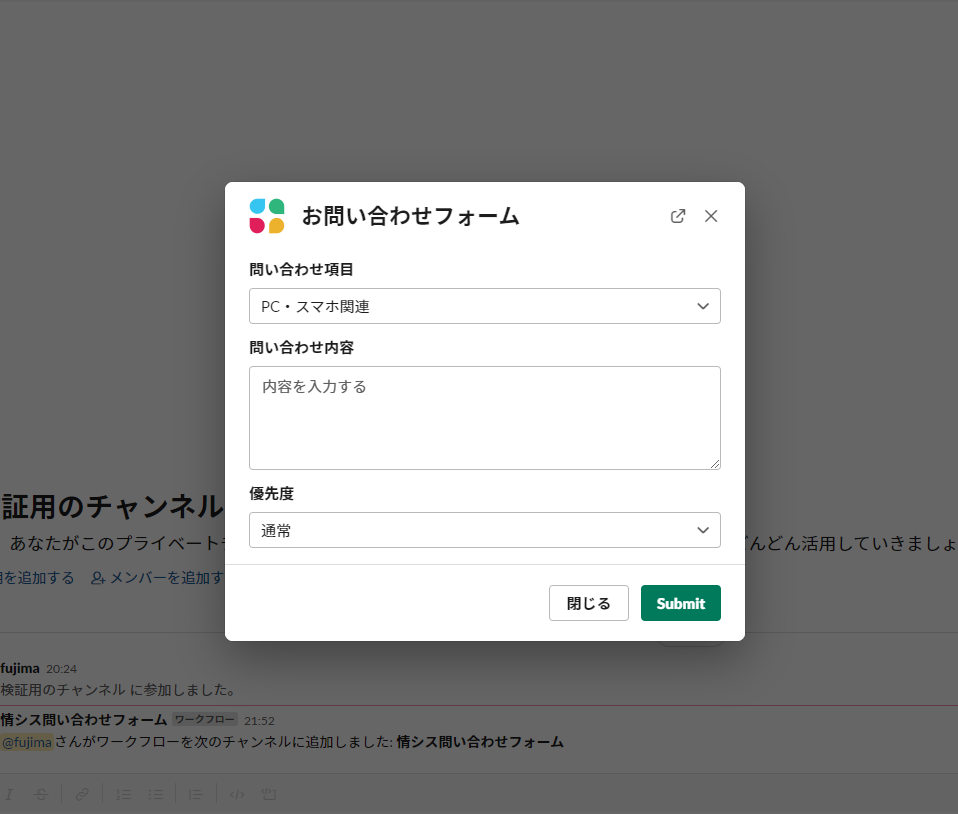Select the ordered list formatting icon
This screenshot has width=958, height=814.
point(123,794)
